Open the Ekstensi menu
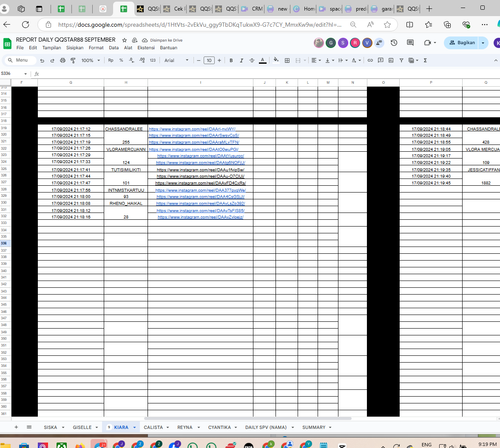The image size is (500, 448). click(146, 48)
